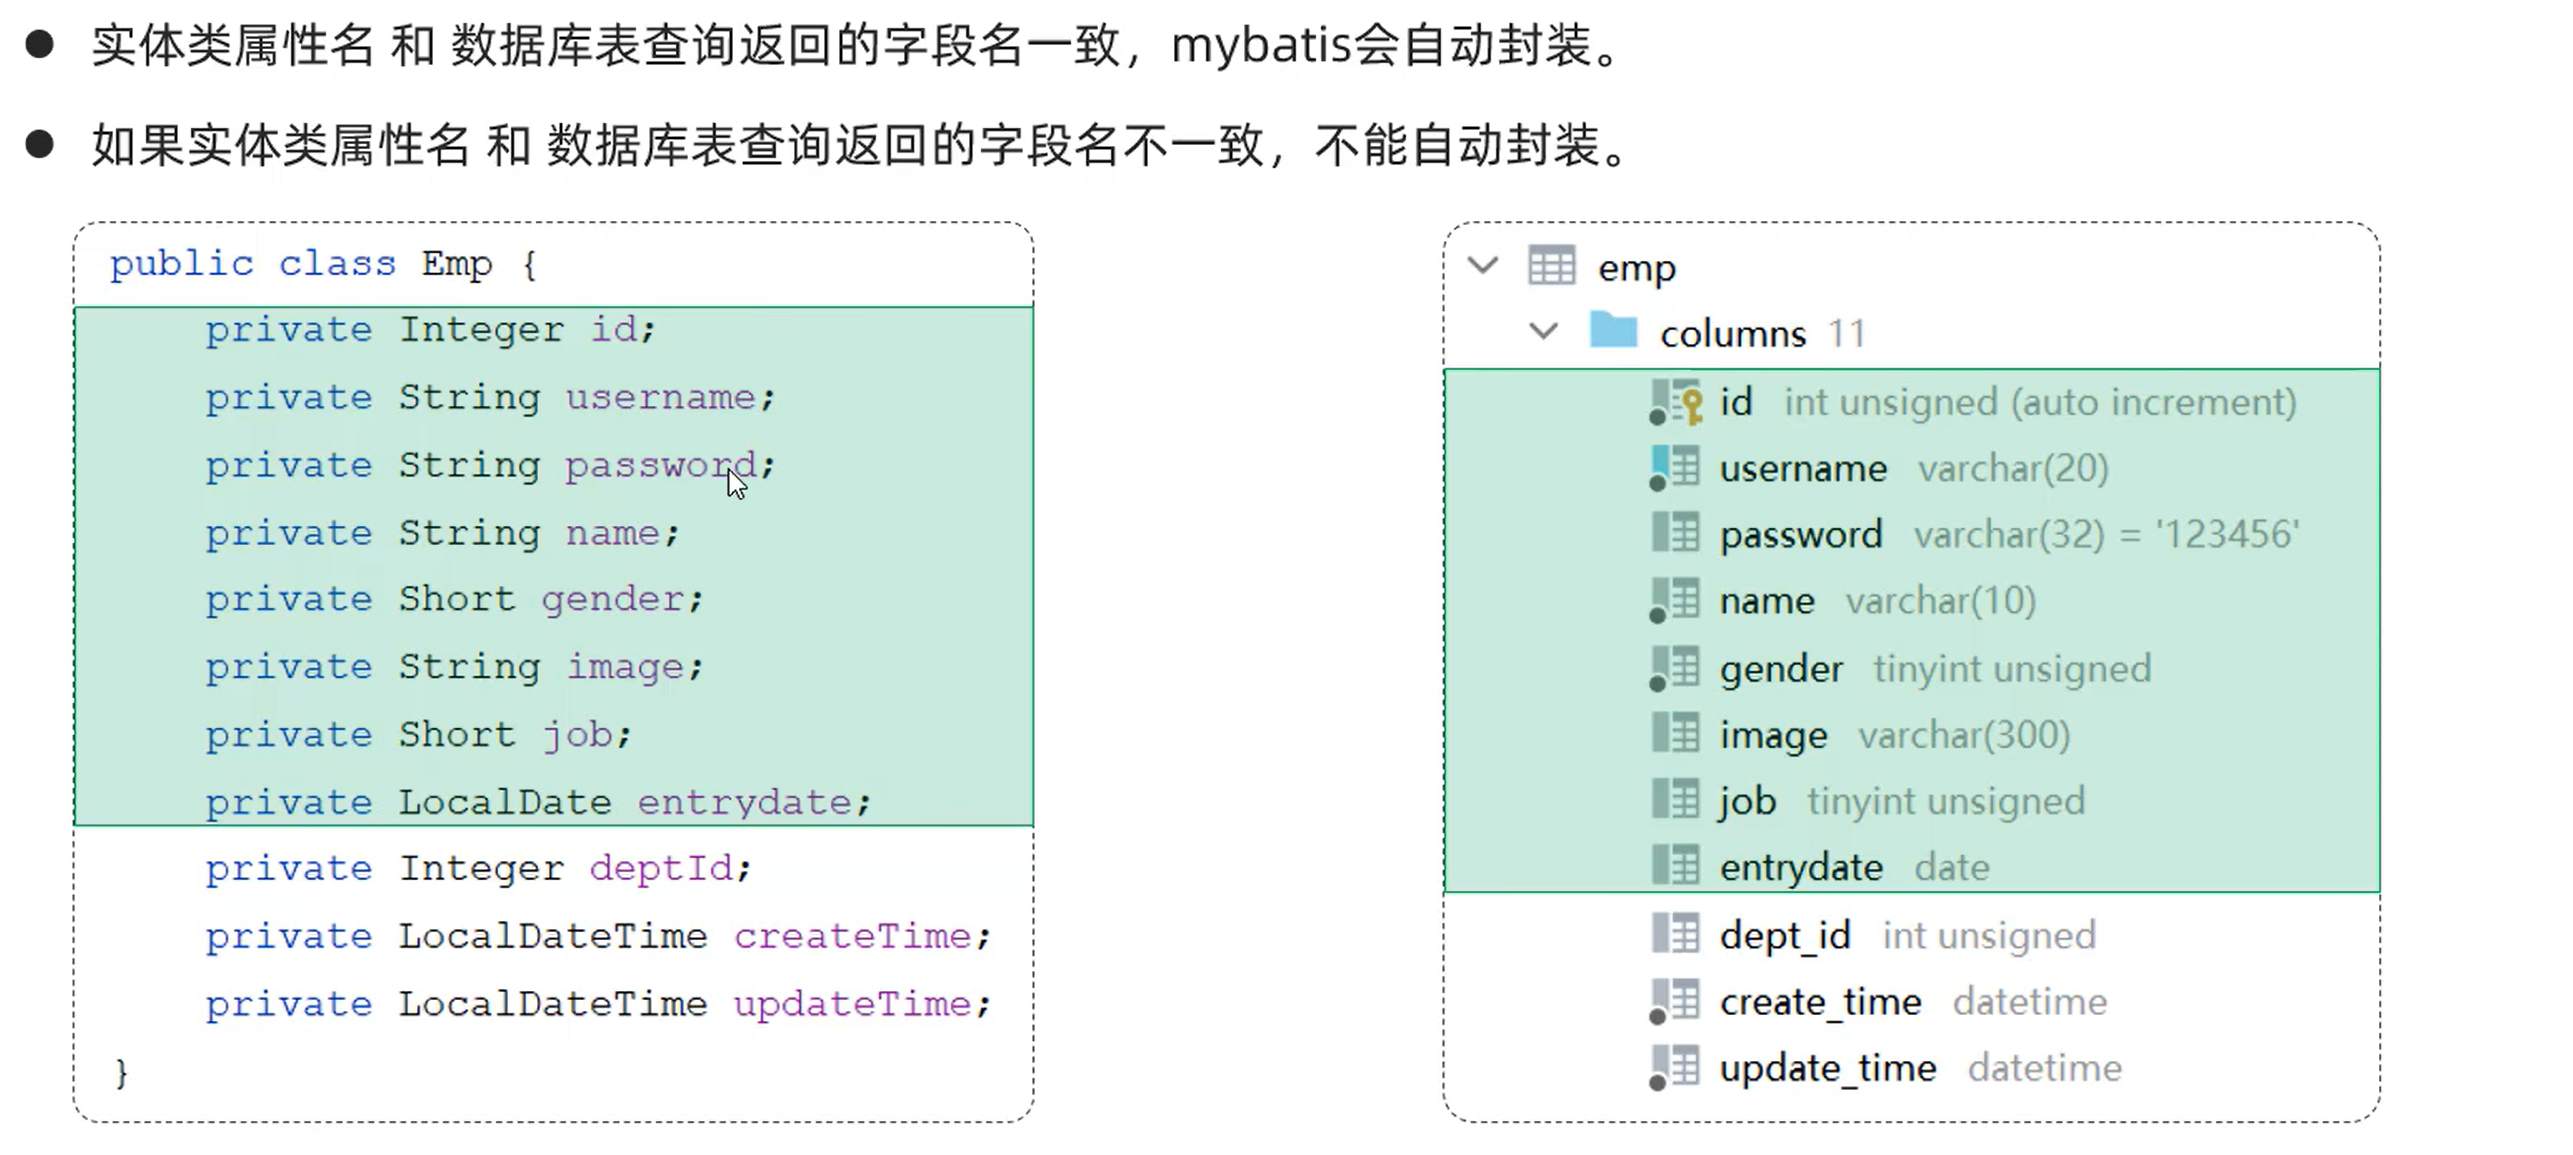Screen dimensions: 2573x1155
Task: Click the username column icon
Action: tap(1675, 468)
